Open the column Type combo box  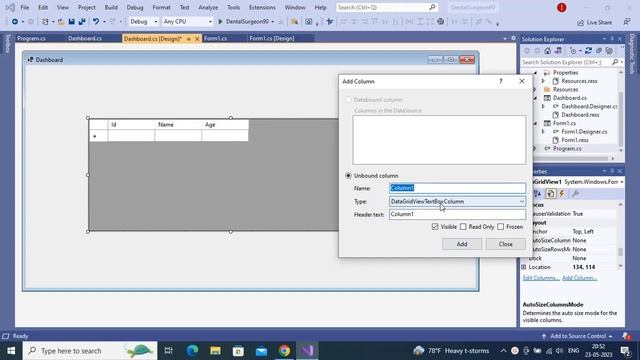pos(457,201)
